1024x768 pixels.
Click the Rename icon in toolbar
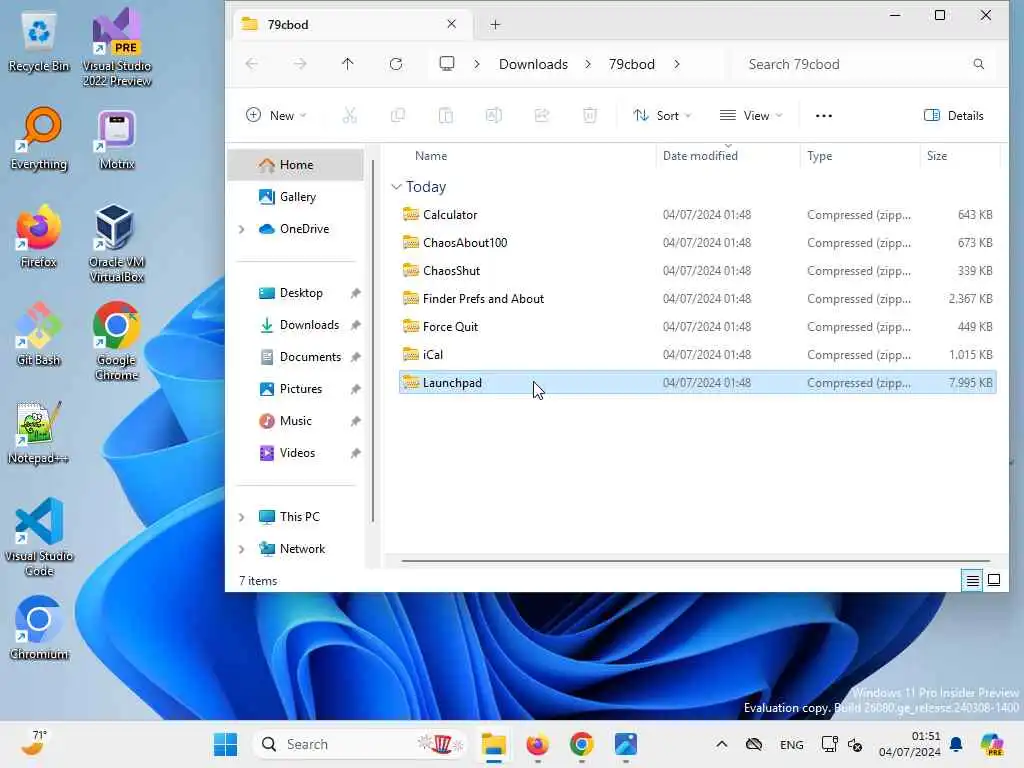coord(494,116)
